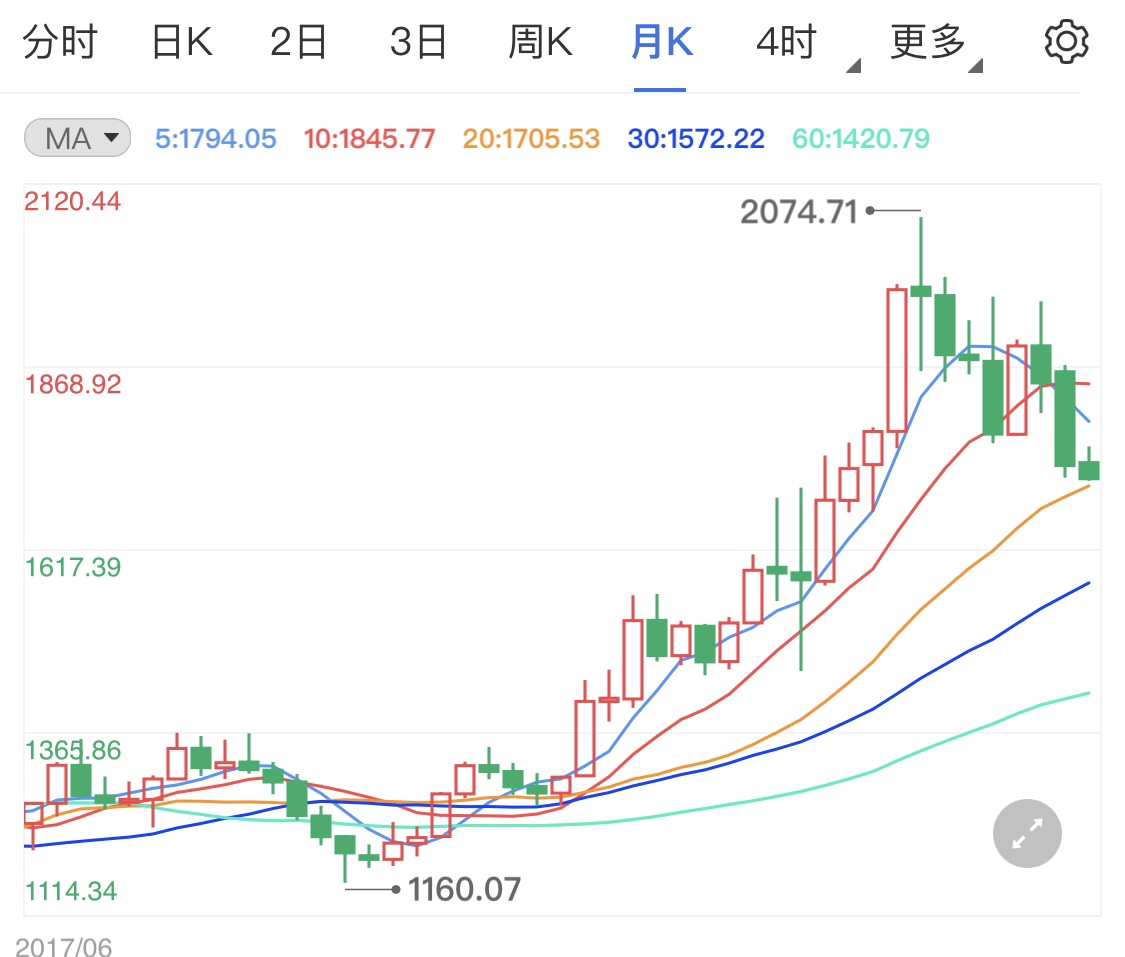
Task: Click the low price label 1160.07
Action: coord(464,890)
